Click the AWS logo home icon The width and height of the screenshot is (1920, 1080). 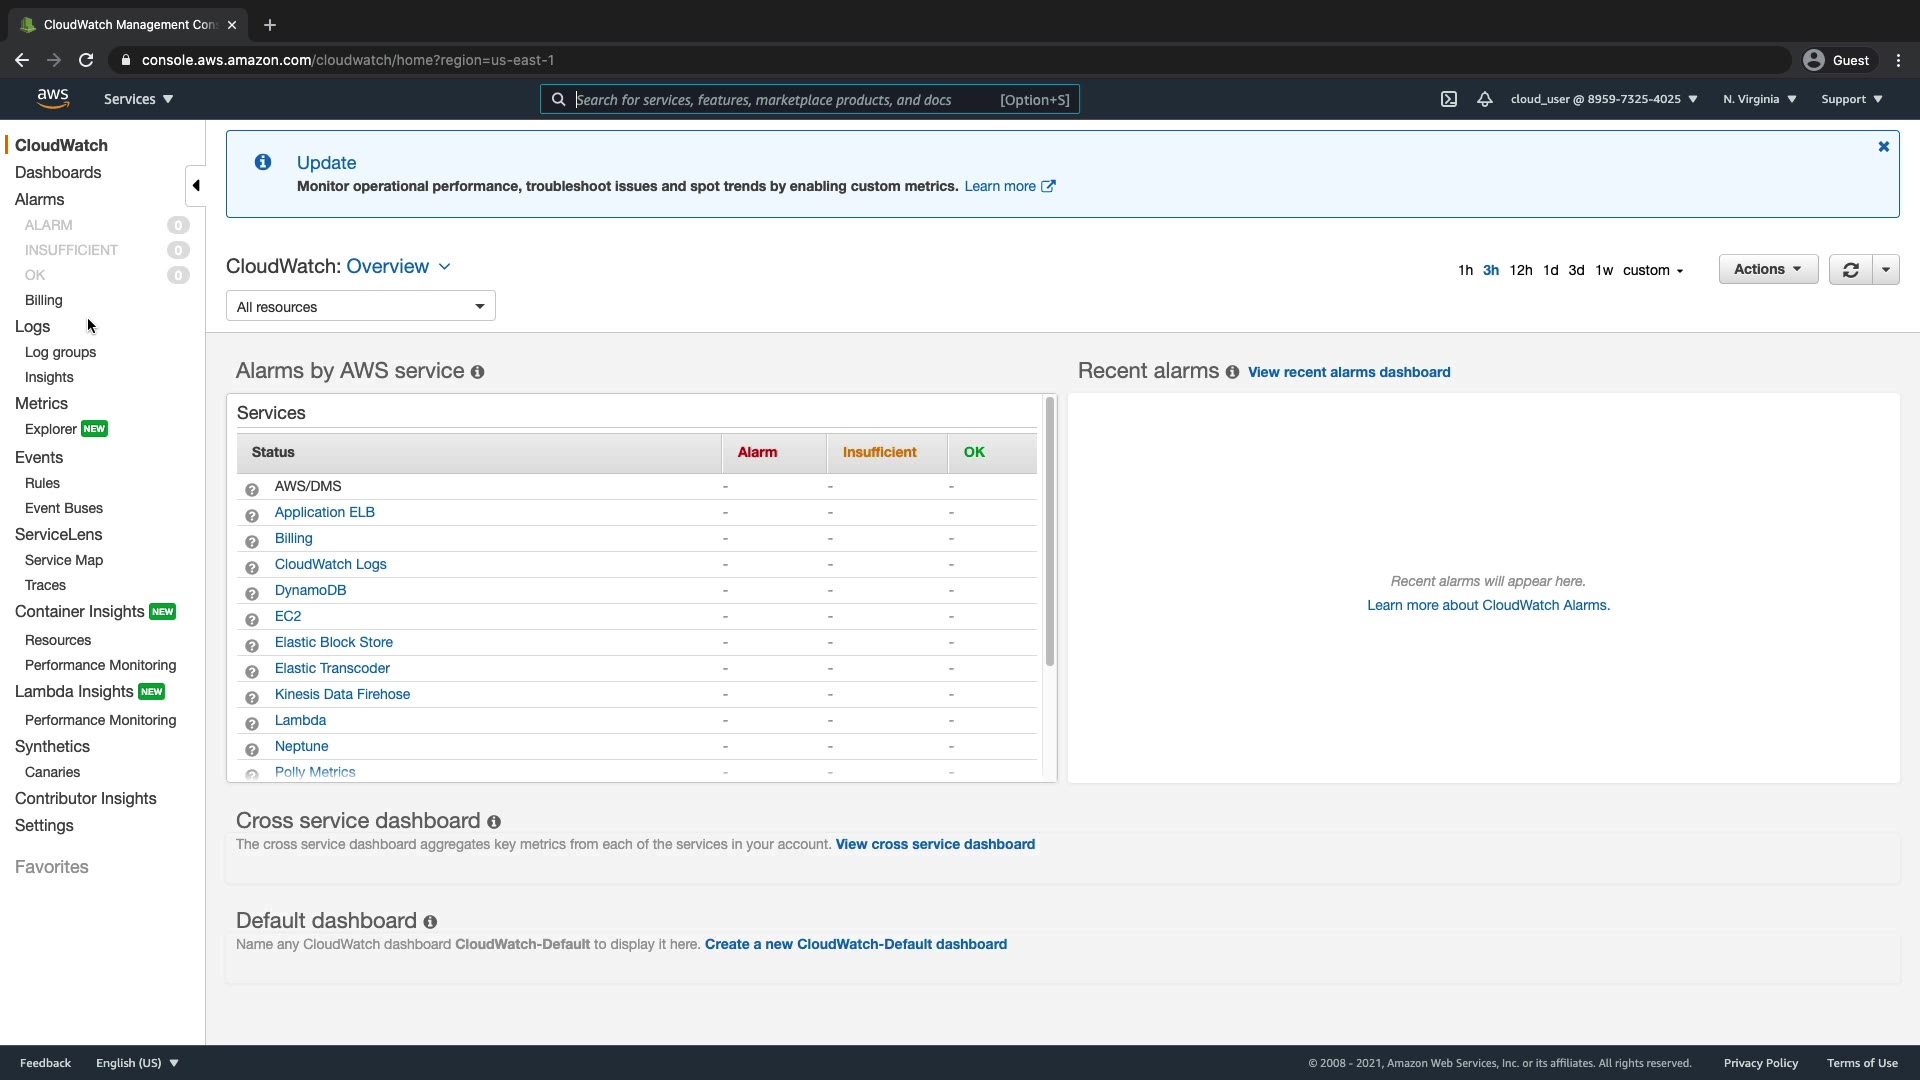click(53, 98)
